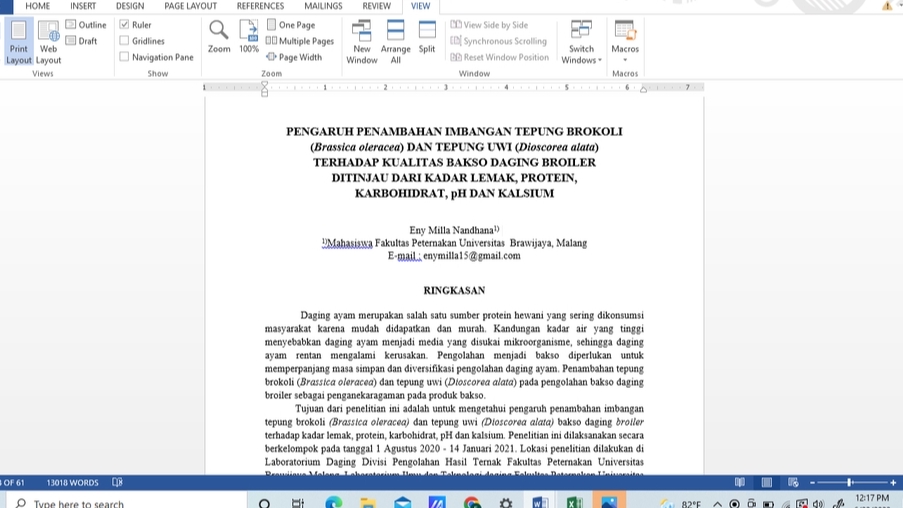The width and height of the screenshot is (903, 508).
Task: Click the right indent ruler marker
Action: point(643,89)
